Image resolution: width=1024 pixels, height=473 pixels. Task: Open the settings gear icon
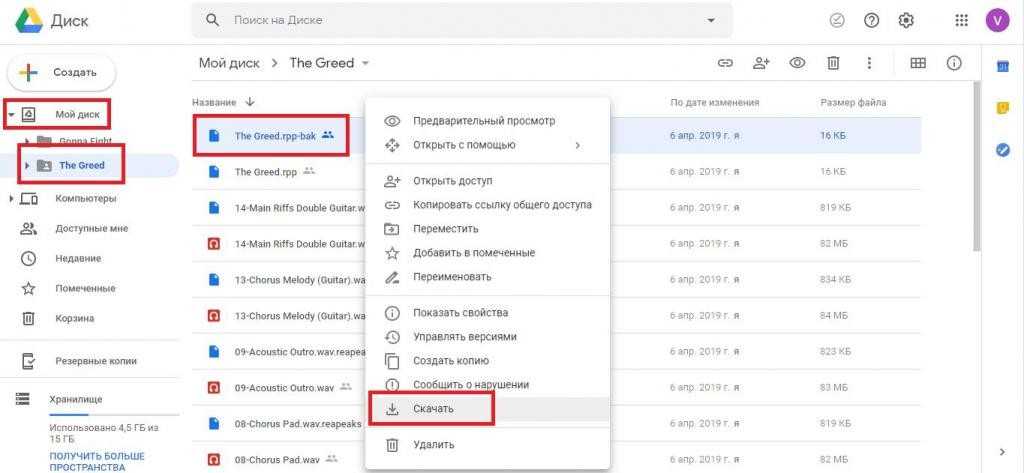(x=906, y=20)
